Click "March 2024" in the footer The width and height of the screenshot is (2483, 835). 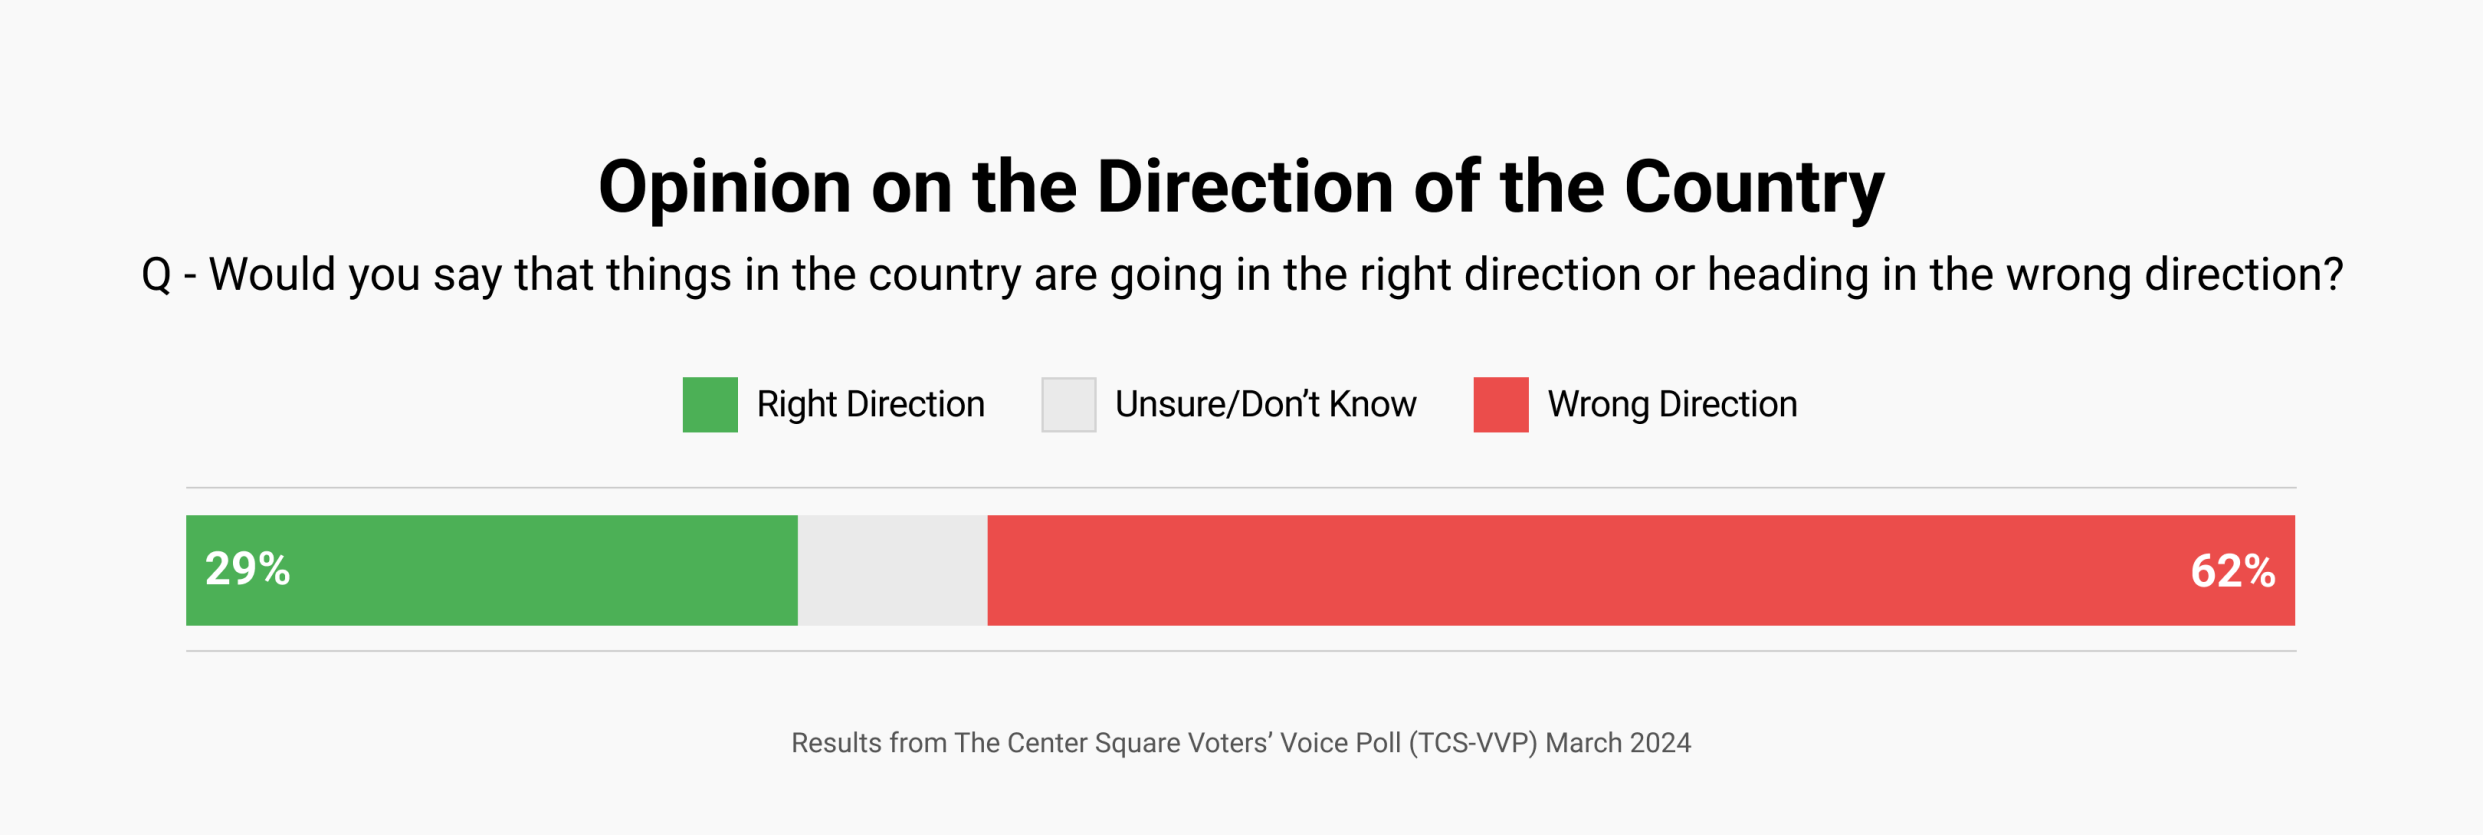1618,743
